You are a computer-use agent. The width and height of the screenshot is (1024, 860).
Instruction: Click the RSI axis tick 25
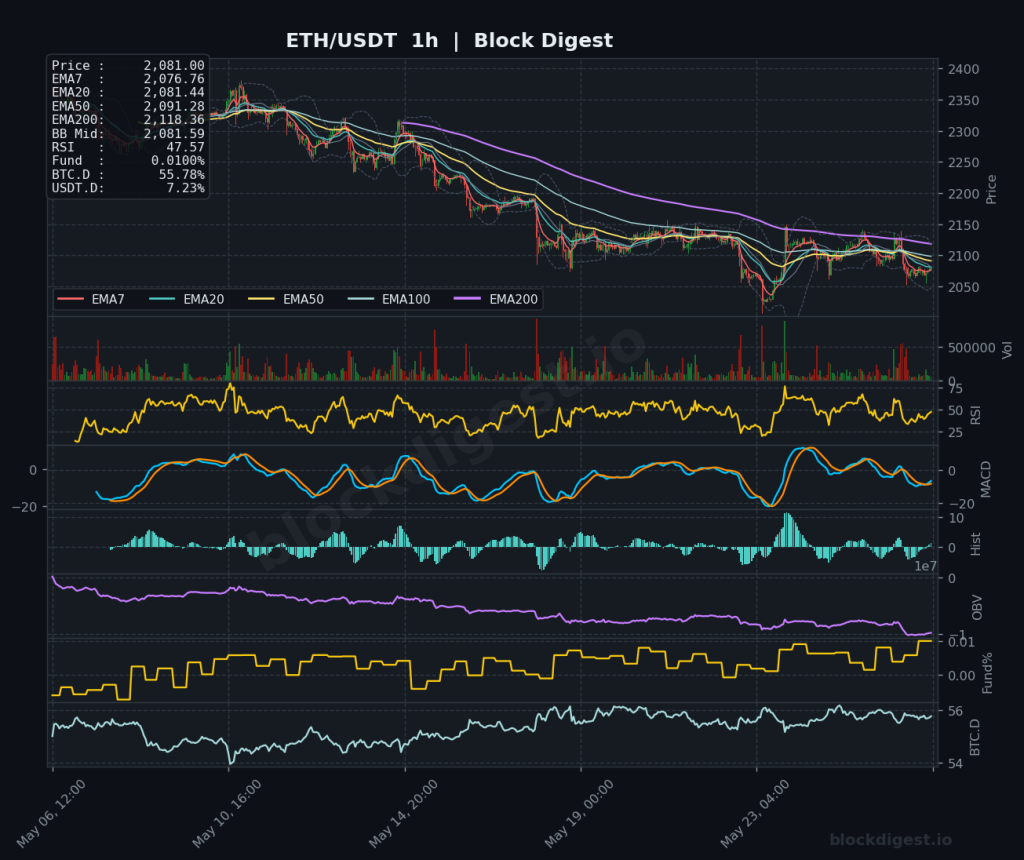955,432
